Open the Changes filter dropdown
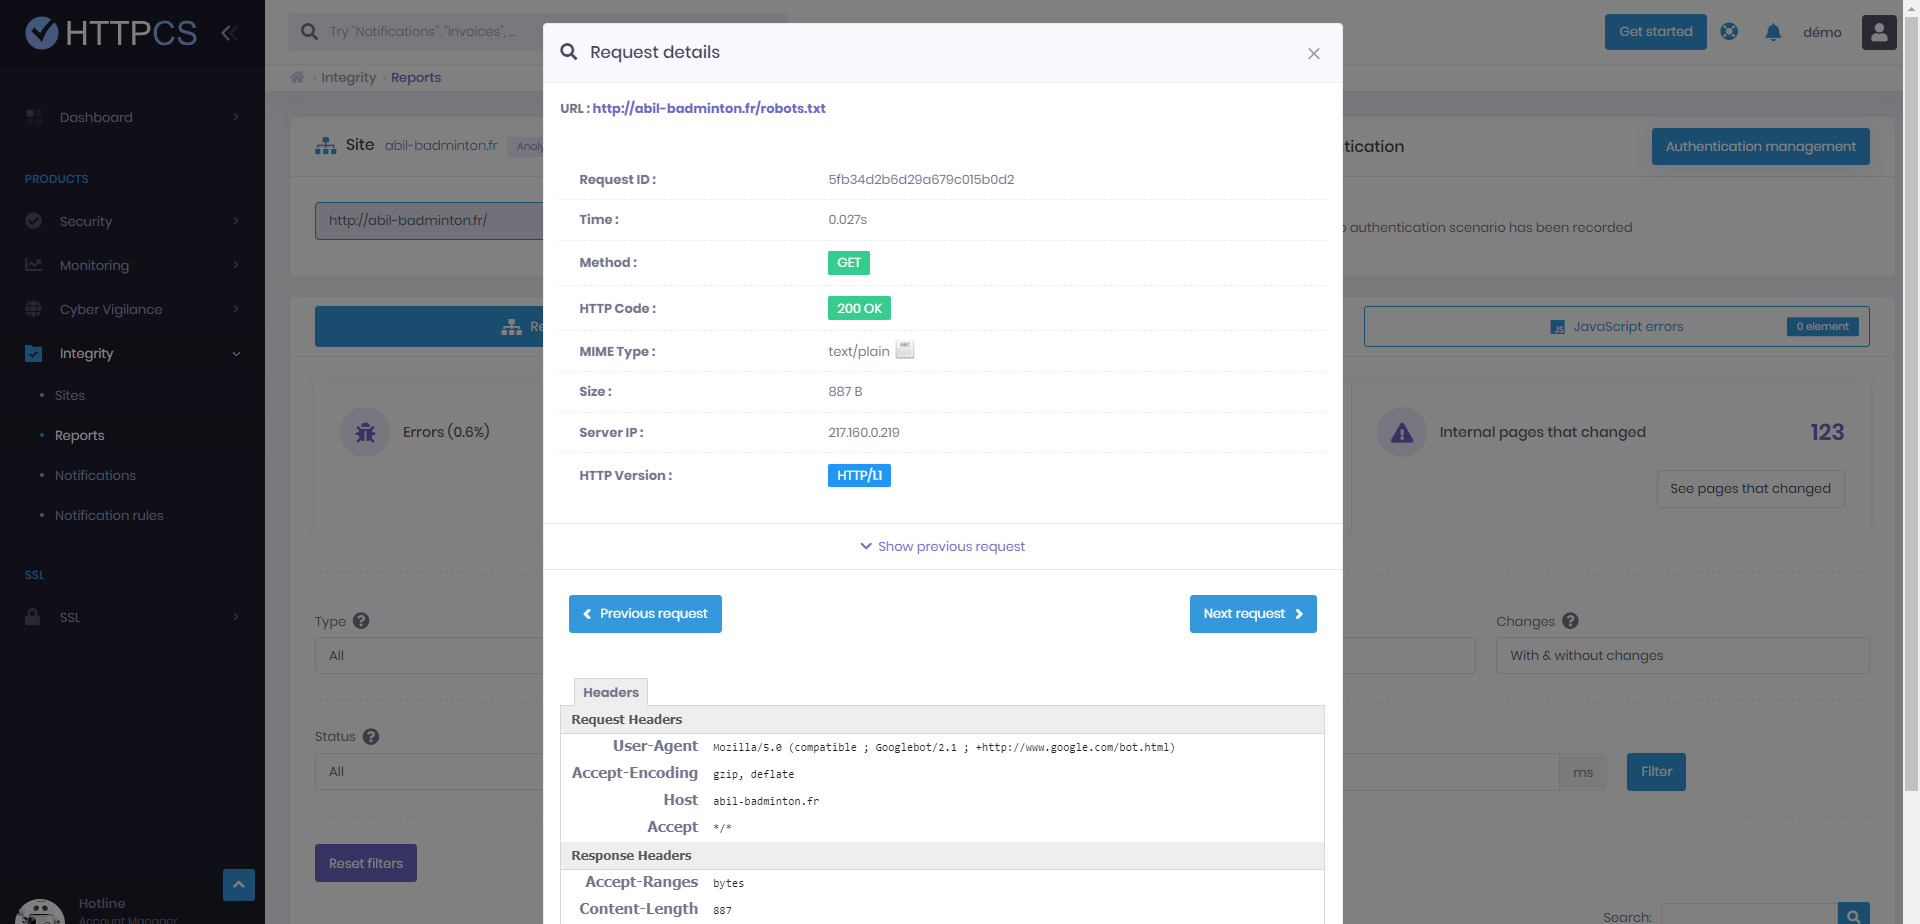Screen dimensions: 1920x924 click(x=1682, y=656)
